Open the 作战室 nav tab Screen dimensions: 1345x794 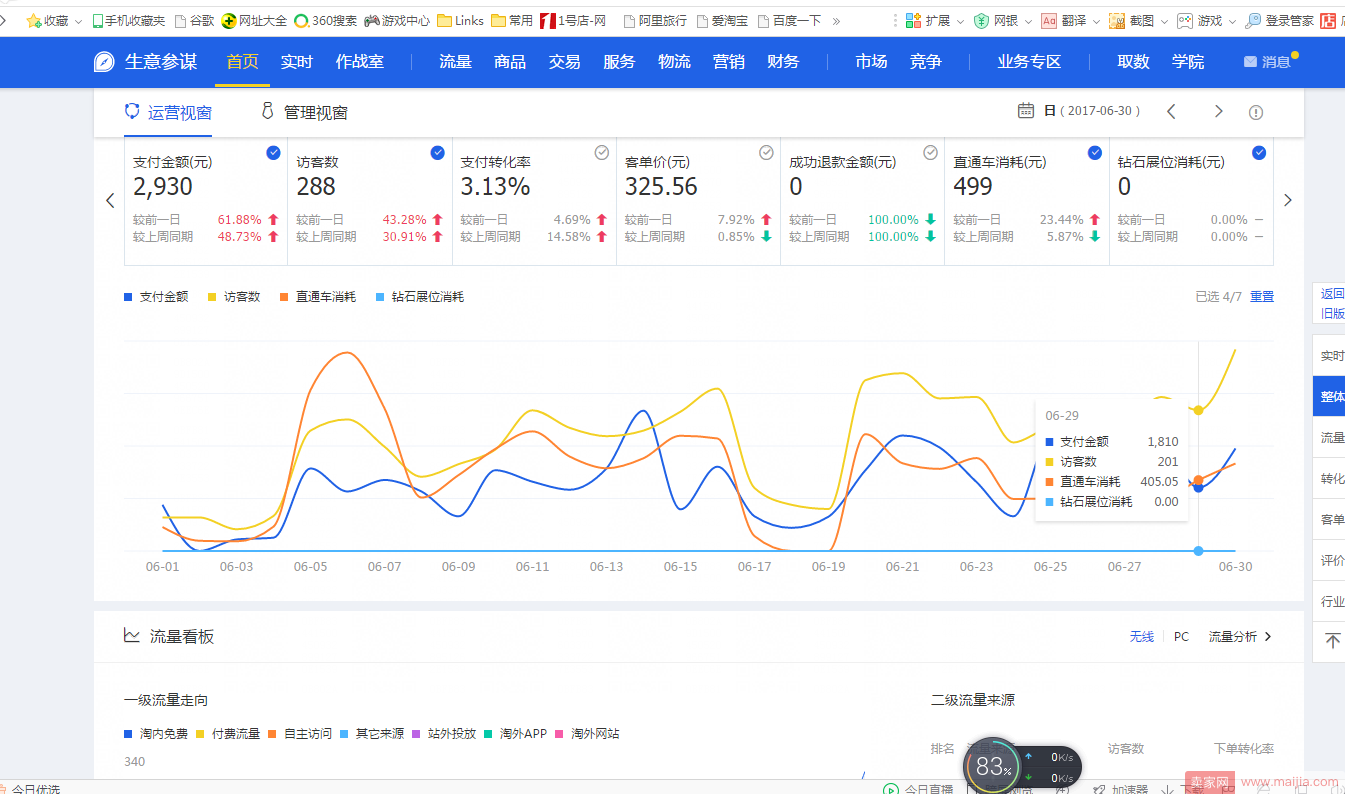360,62
